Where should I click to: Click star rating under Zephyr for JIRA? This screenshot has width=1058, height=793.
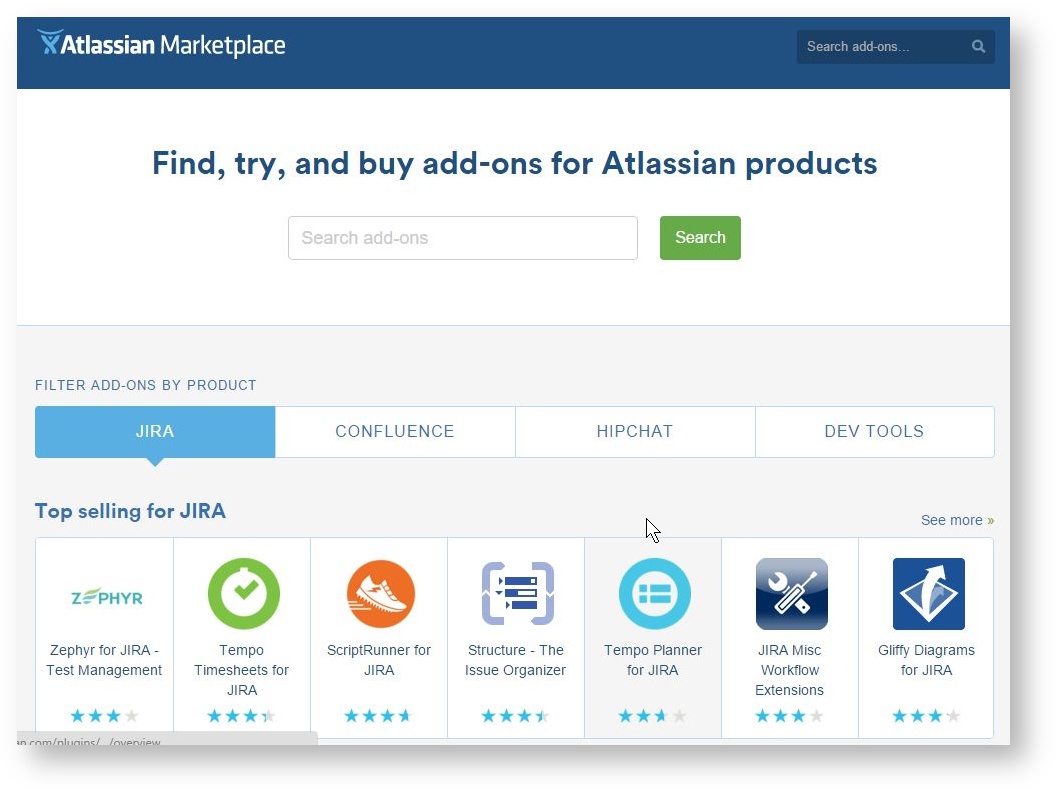coord(105,715)
